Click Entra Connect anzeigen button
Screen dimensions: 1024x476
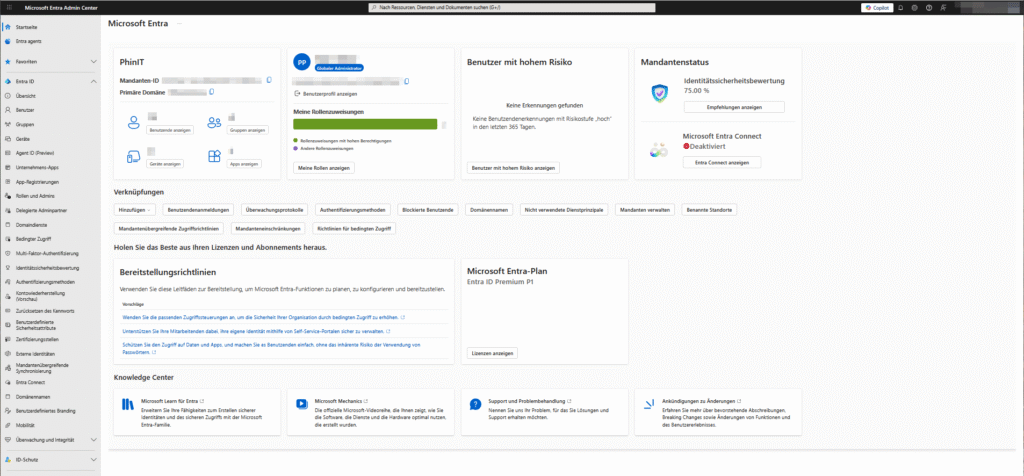click(722, 163)
